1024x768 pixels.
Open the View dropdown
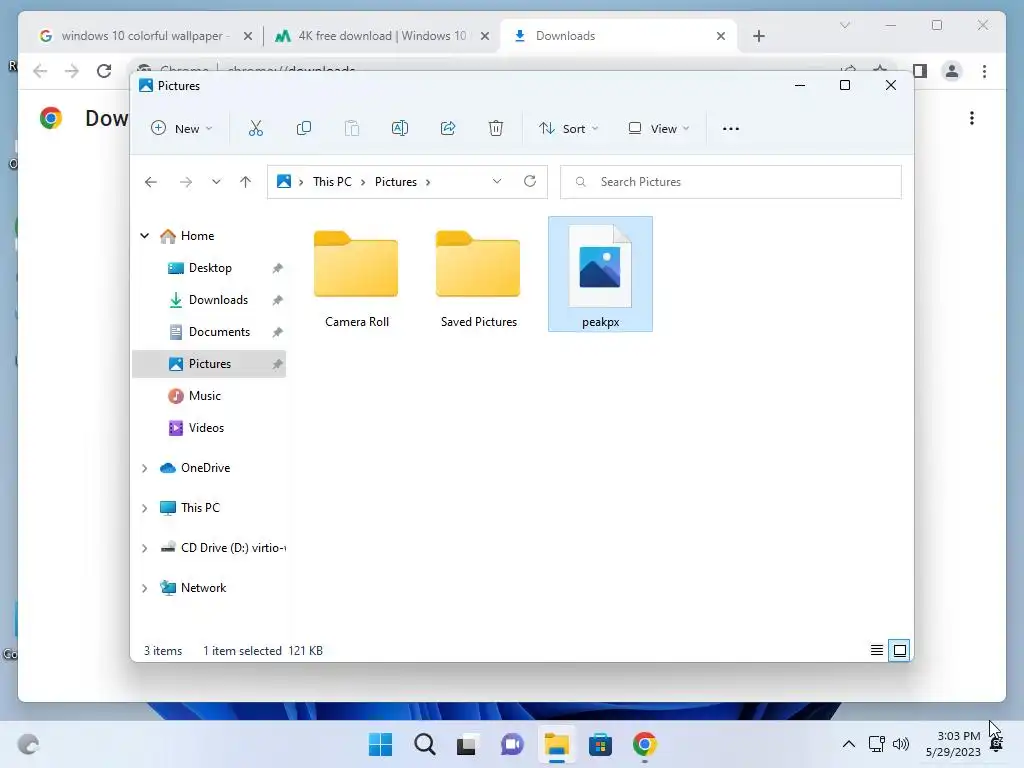658,129
